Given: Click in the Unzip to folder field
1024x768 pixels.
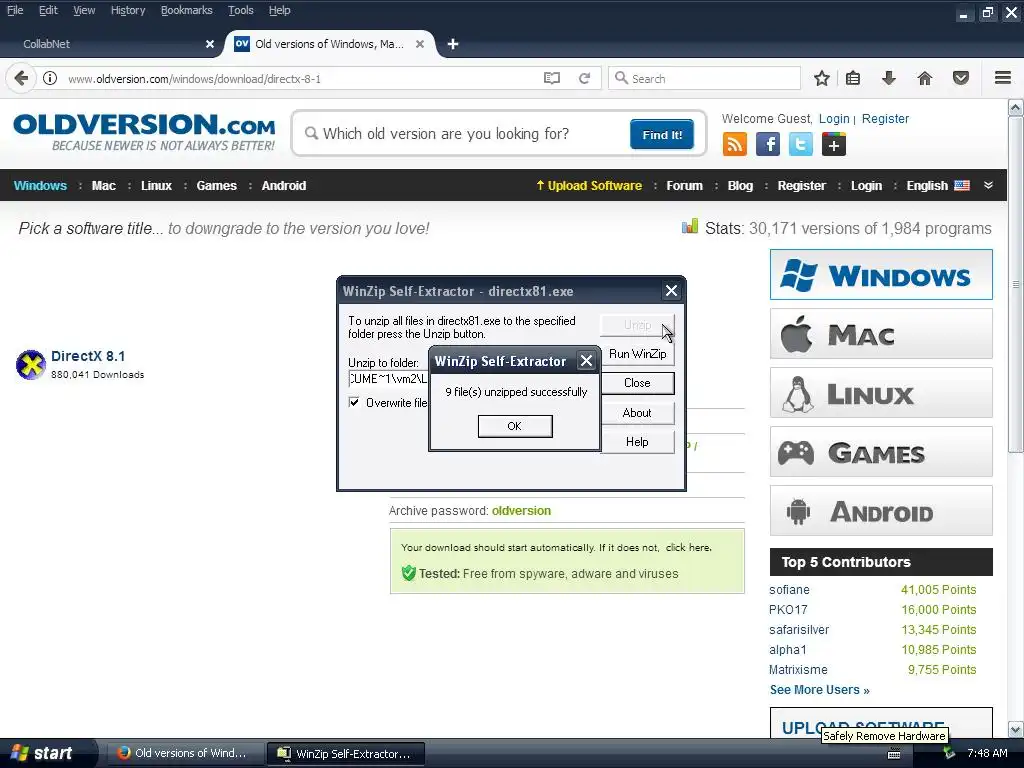Looking at the screenshot, I should point(389,379).
